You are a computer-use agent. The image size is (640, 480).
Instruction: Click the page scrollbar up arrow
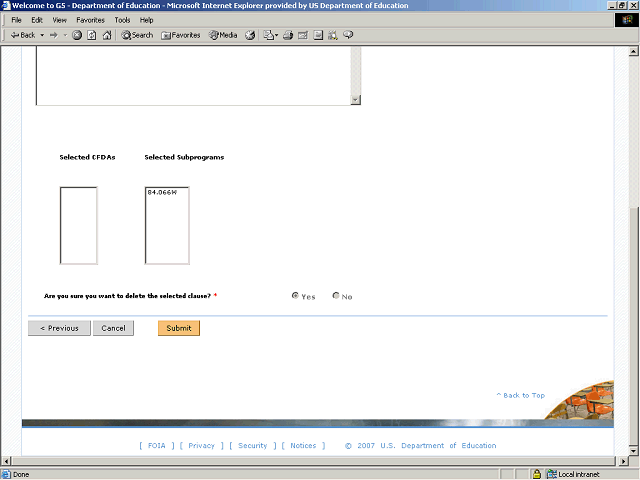pos(633,51)
